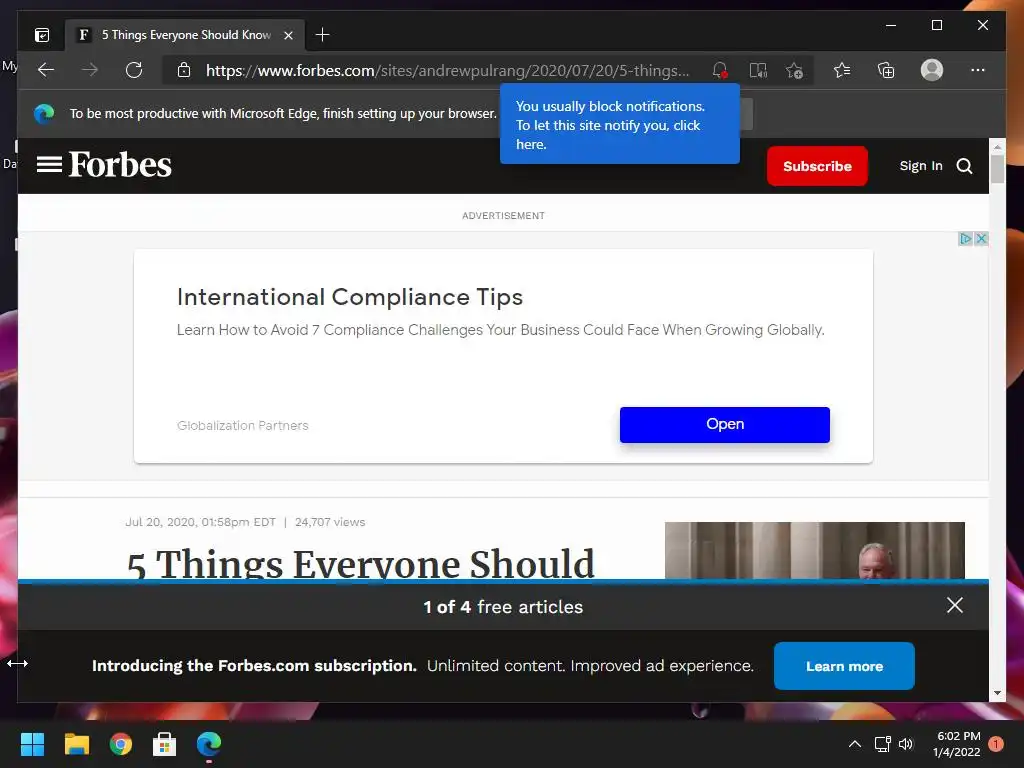Click the red Subscribe button
The height and width of the screenshot is (768, 1024).
tap(817, 166)
